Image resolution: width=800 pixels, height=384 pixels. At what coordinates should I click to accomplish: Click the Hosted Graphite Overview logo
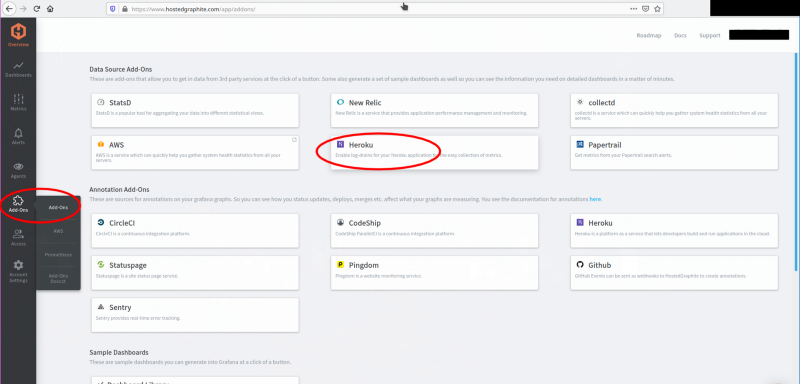point(18,35)
